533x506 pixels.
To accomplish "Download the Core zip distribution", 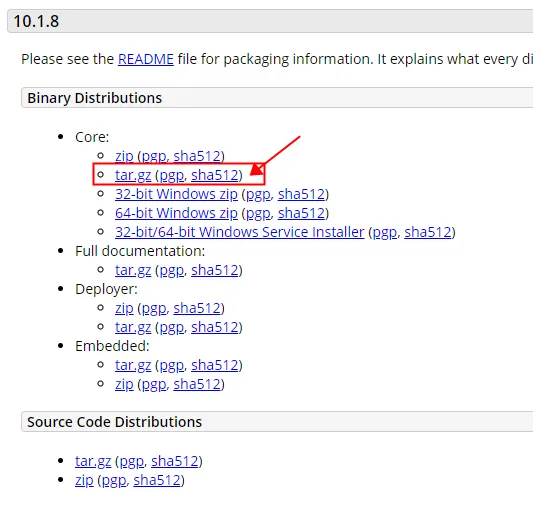I will click(124, 156).
